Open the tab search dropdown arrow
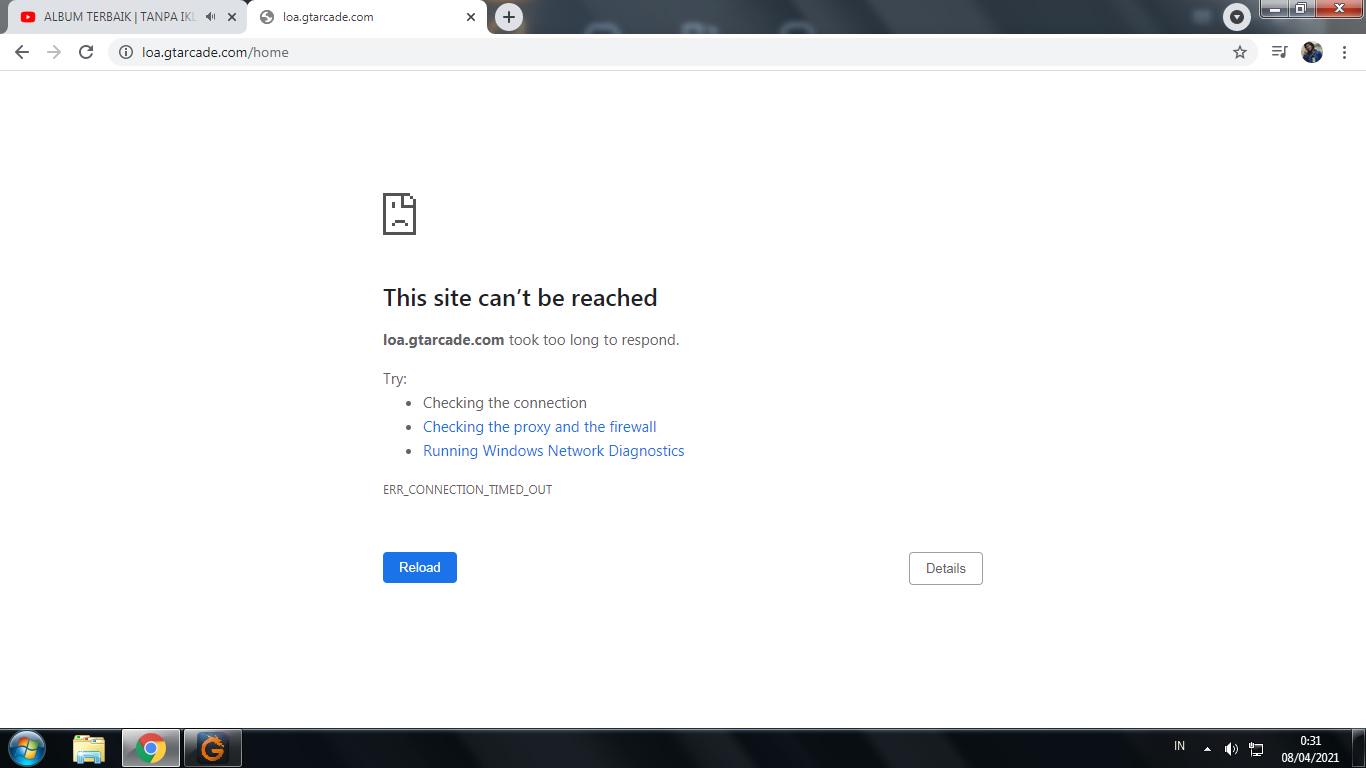The height and width of the screenshot is (768, 1366). 1237,17
